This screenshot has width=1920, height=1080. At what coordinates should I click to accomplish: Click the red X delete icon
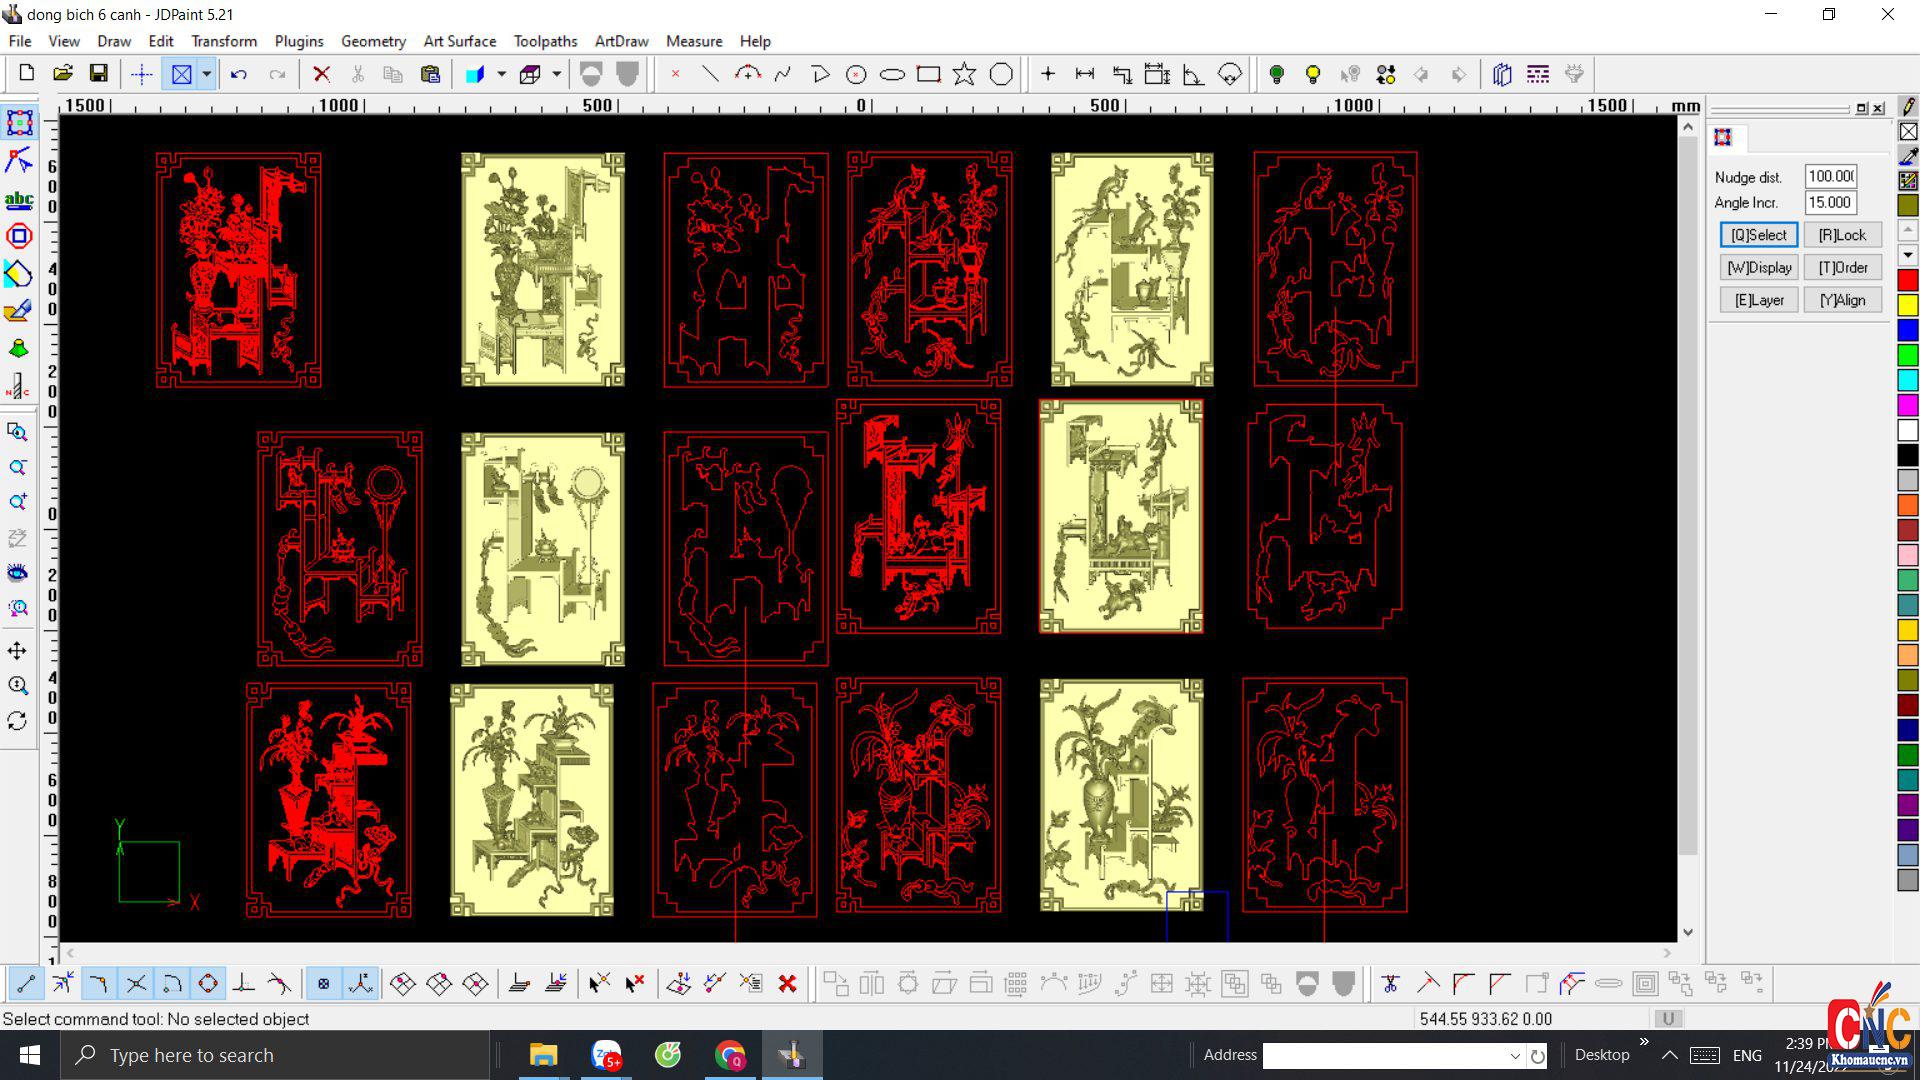coord(321,74)
